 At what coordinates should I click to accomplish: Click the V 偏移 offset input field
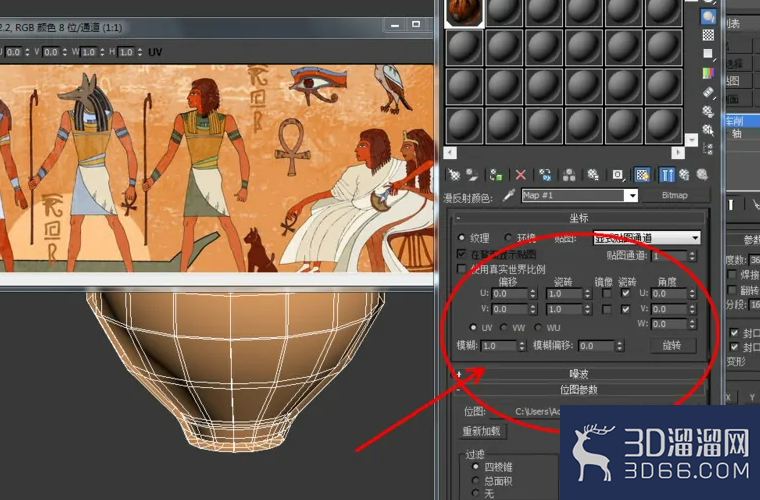click(x=509, y=309)
